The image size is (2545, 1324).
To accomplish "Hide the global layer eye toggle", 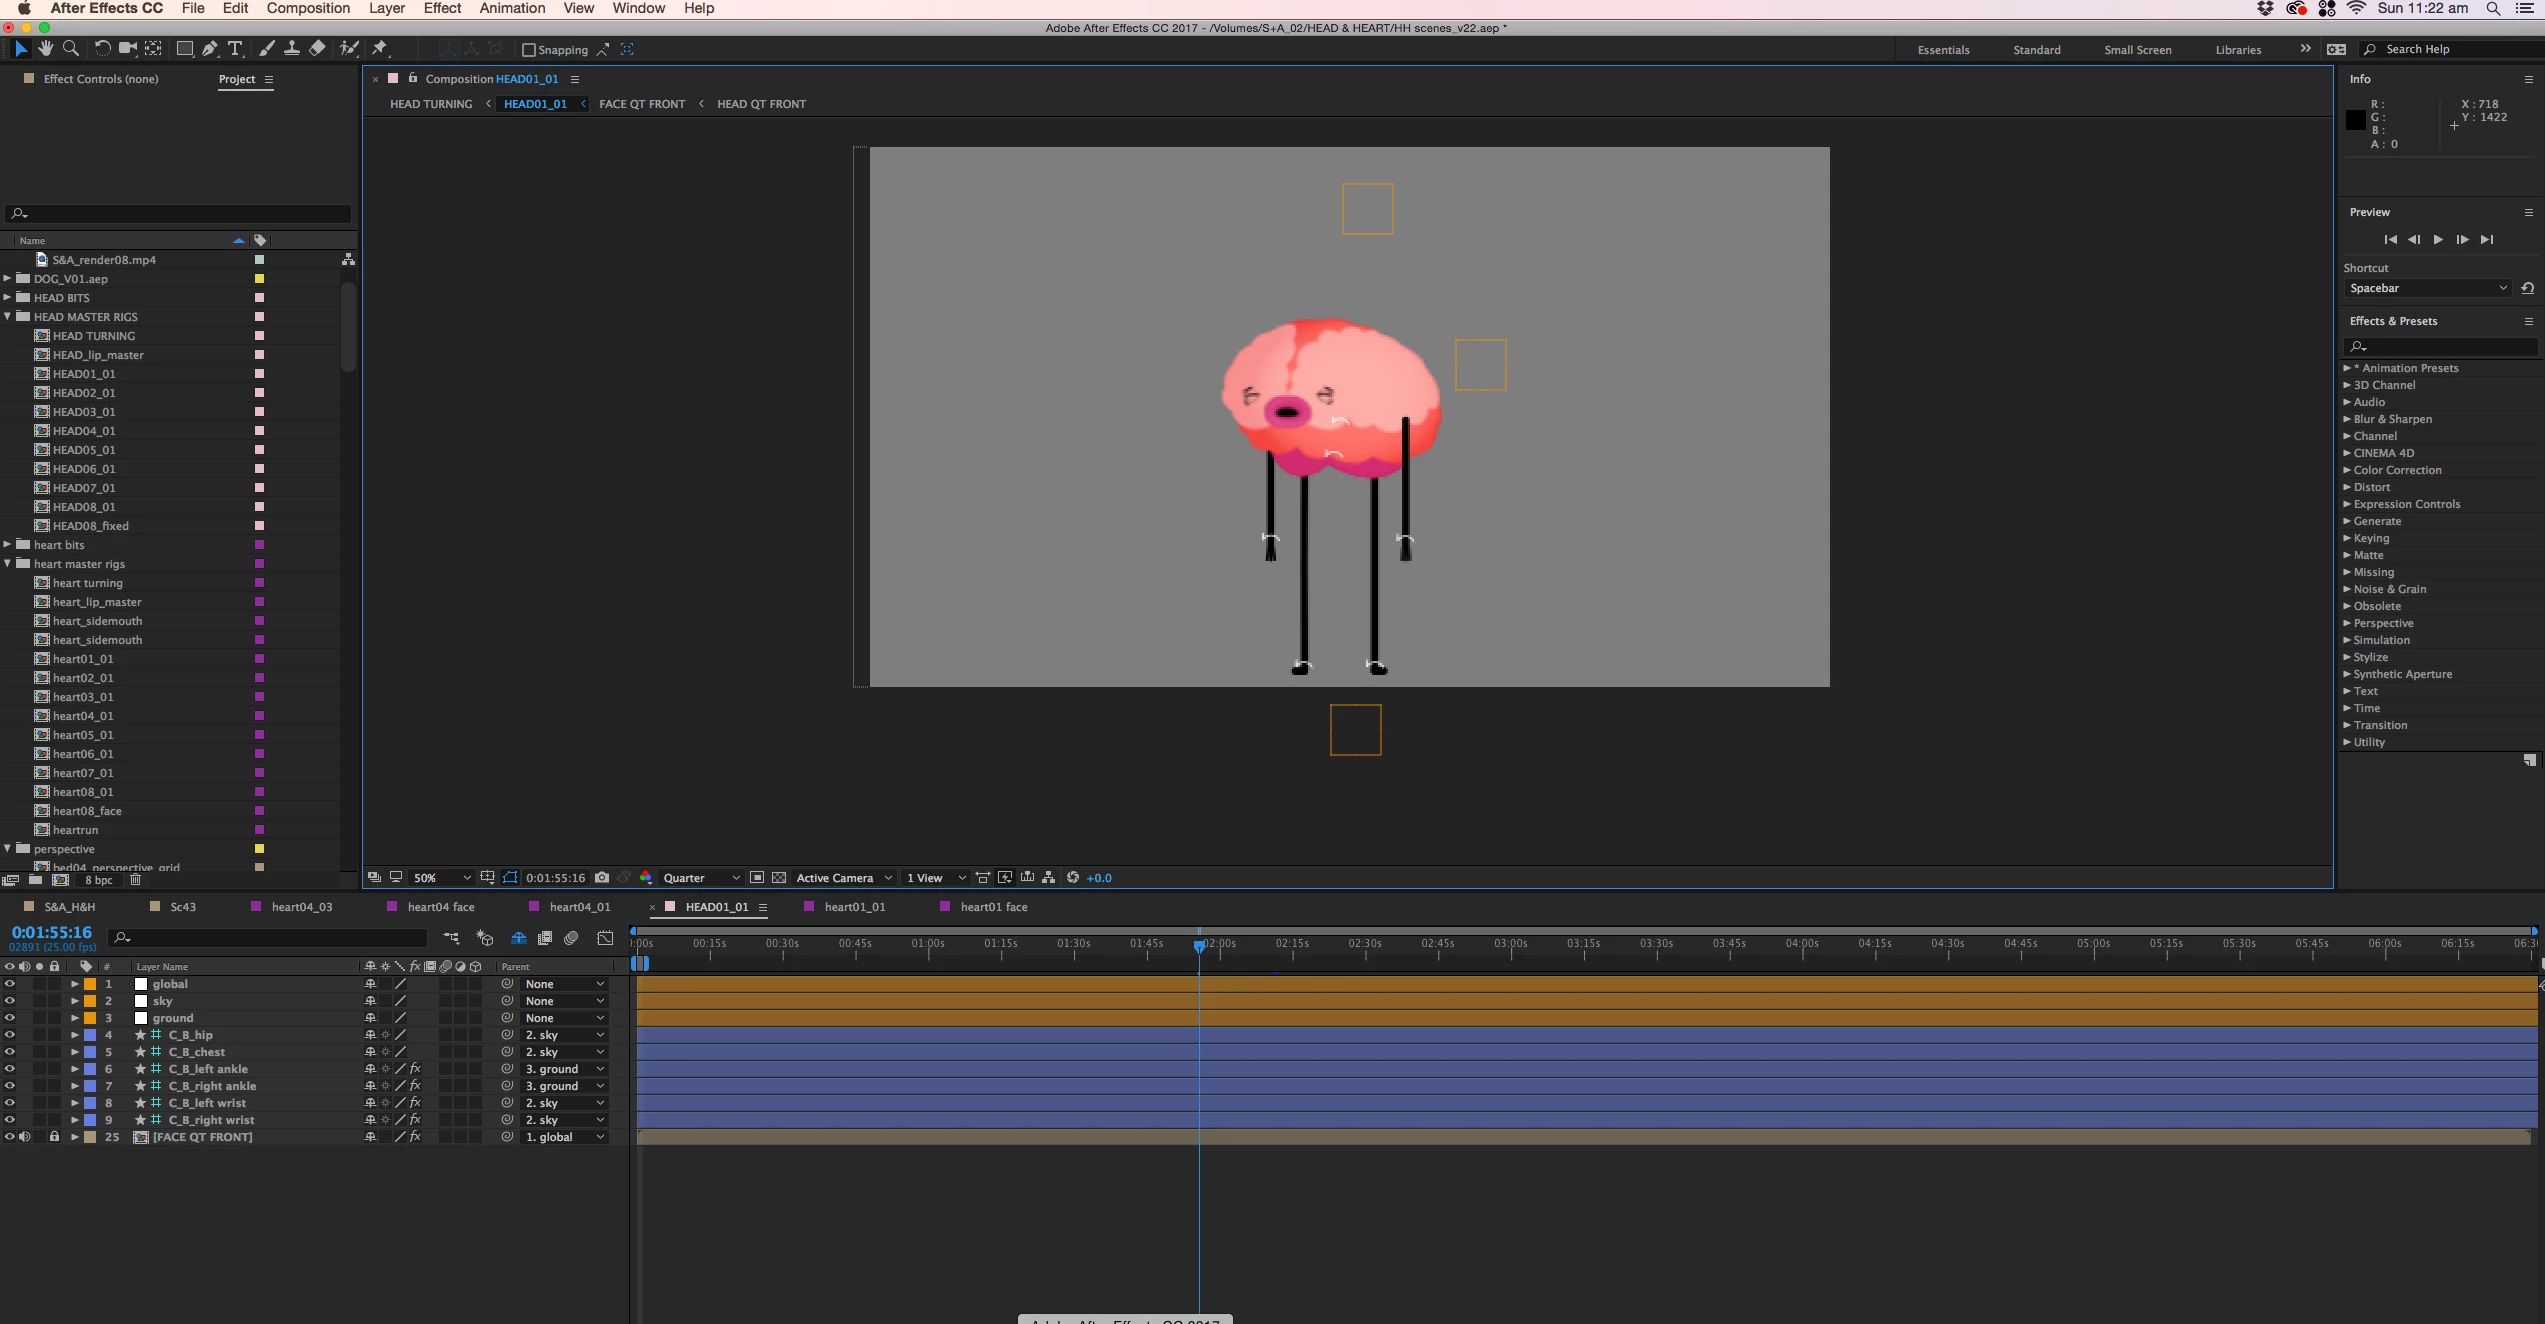I will pyautogui.click(x=10, y=984).
